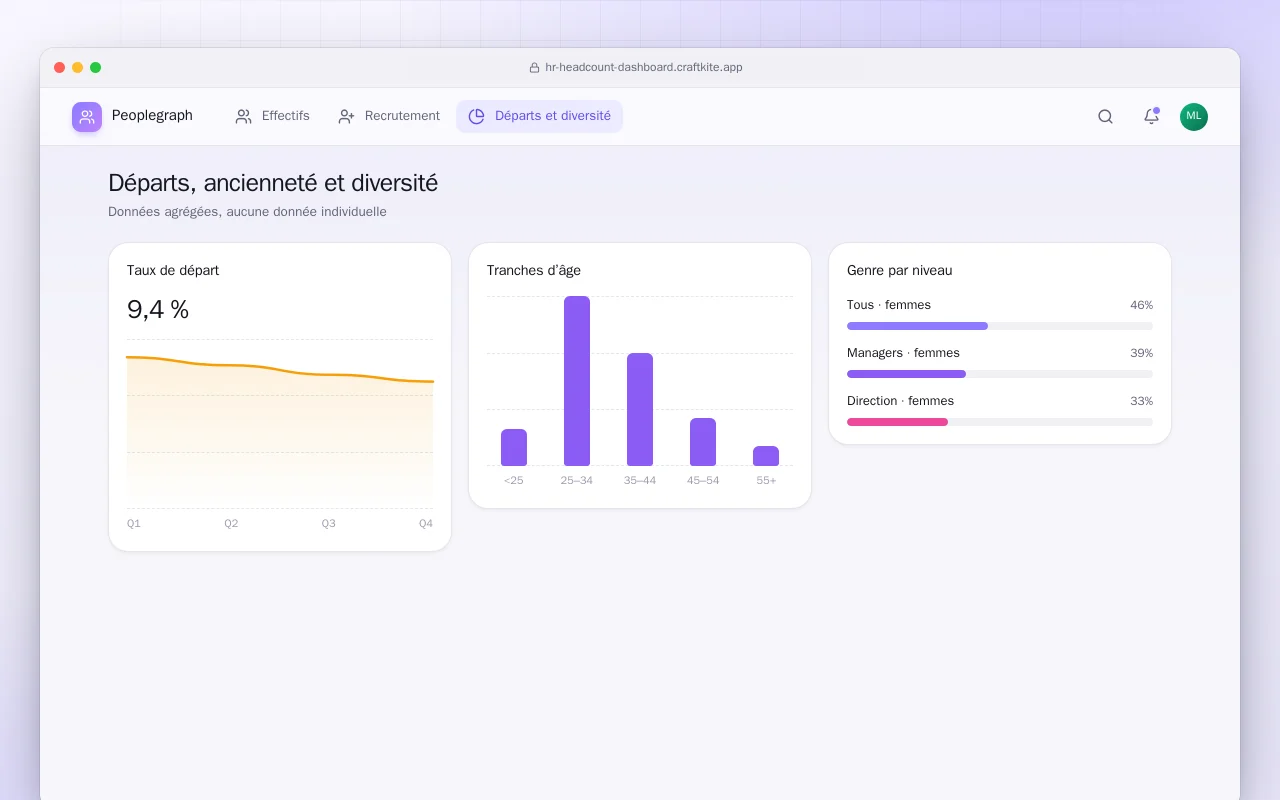1280x800 pixels.
Task: Open the search icon in header
Action: coord(1105,116)
